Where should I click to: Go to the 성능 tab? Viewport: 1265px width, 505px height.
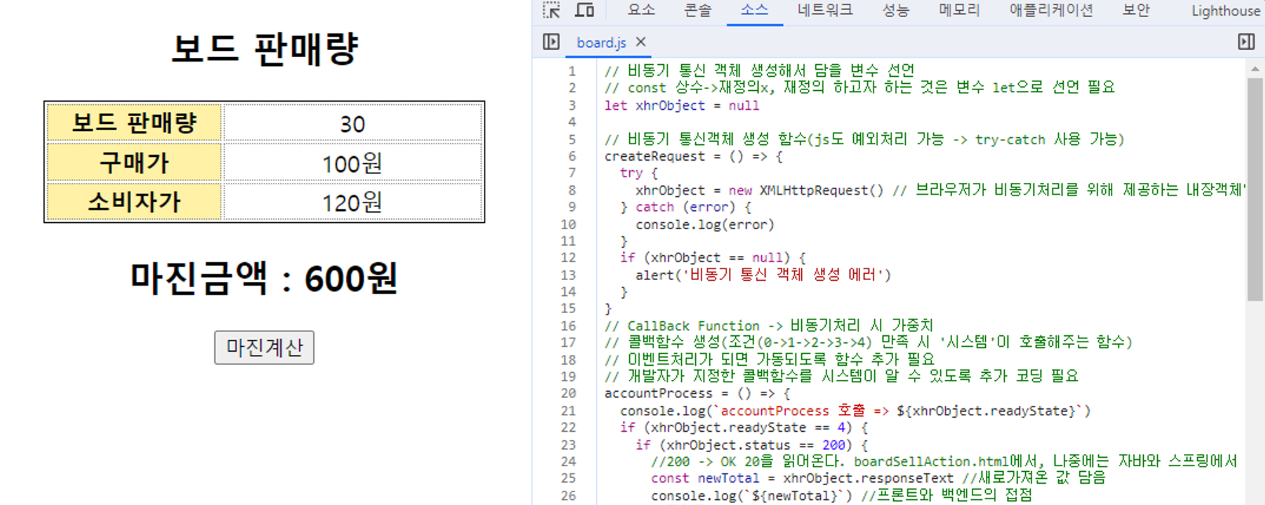coord(896,10)
